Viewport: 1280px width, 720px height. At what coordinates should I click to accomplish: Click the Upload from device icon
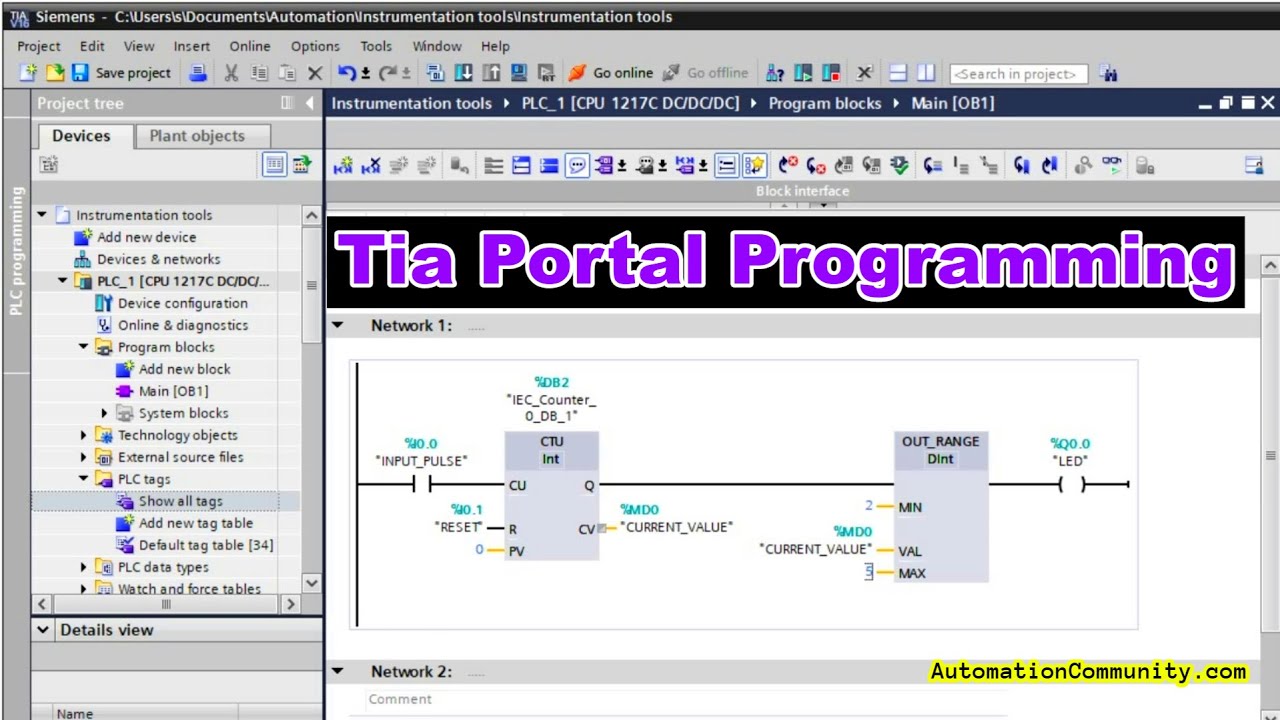[491, 73]
